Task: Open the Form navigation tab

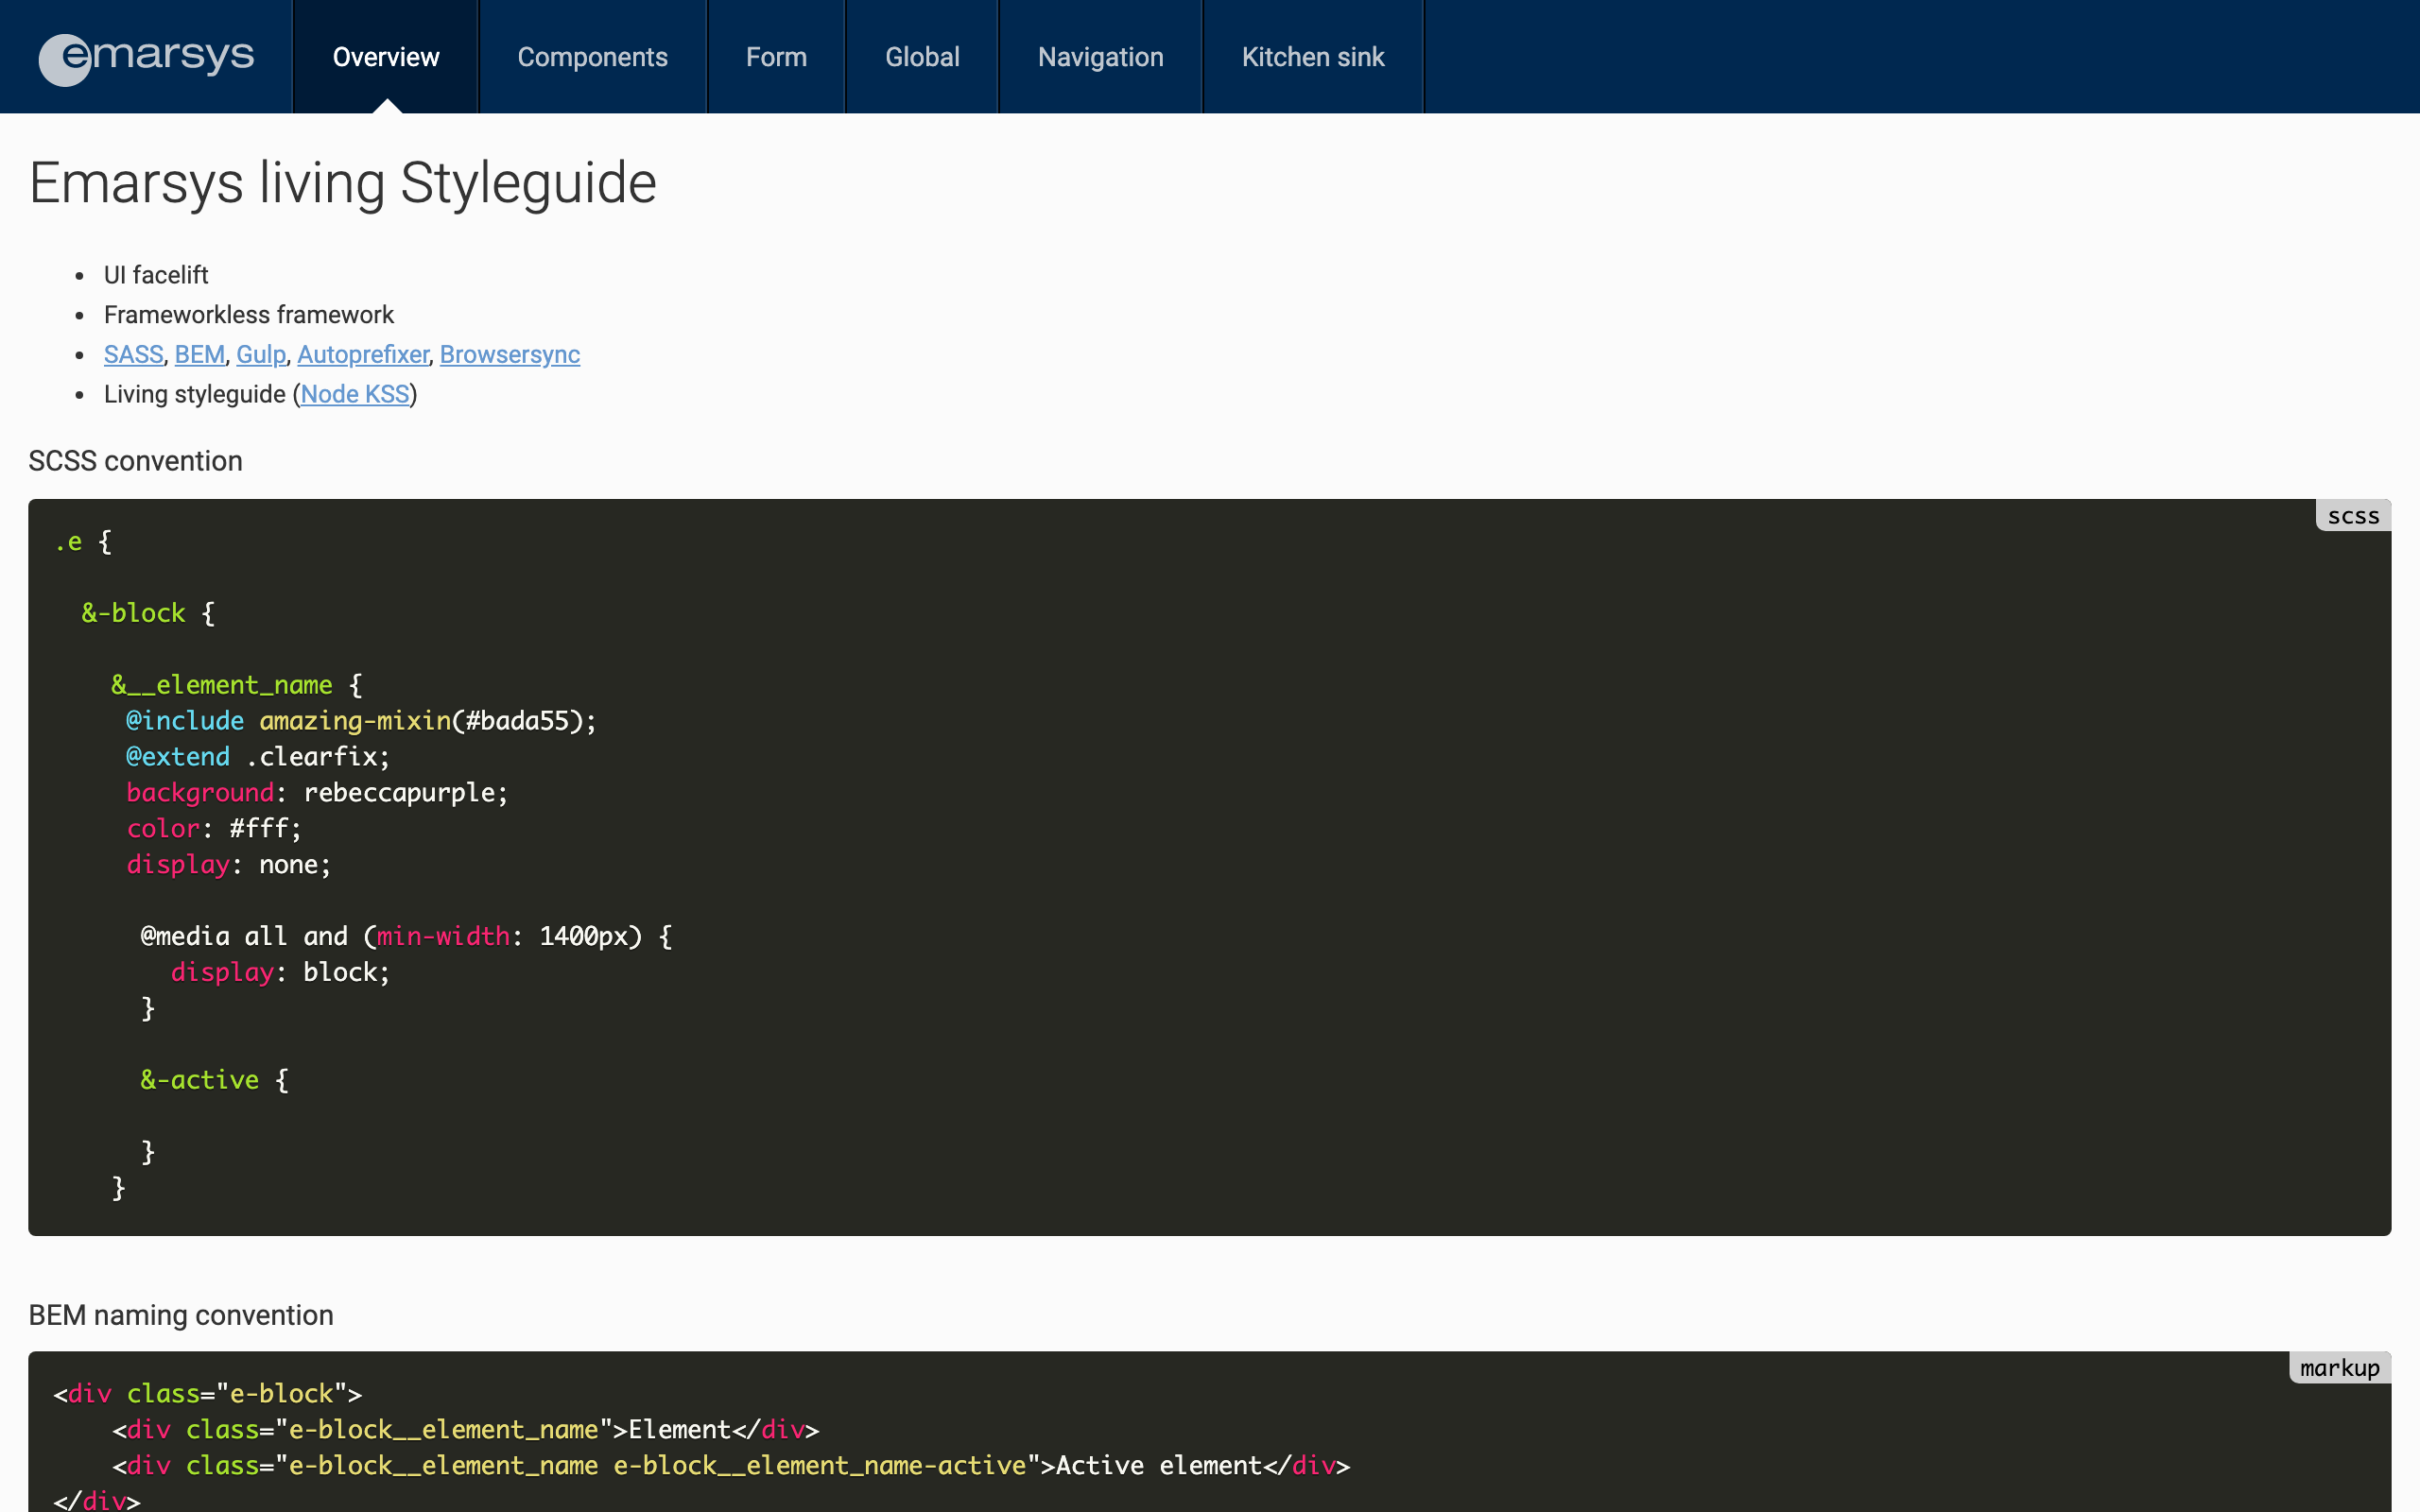Action: pyautogui.click(x=776, y=57)
